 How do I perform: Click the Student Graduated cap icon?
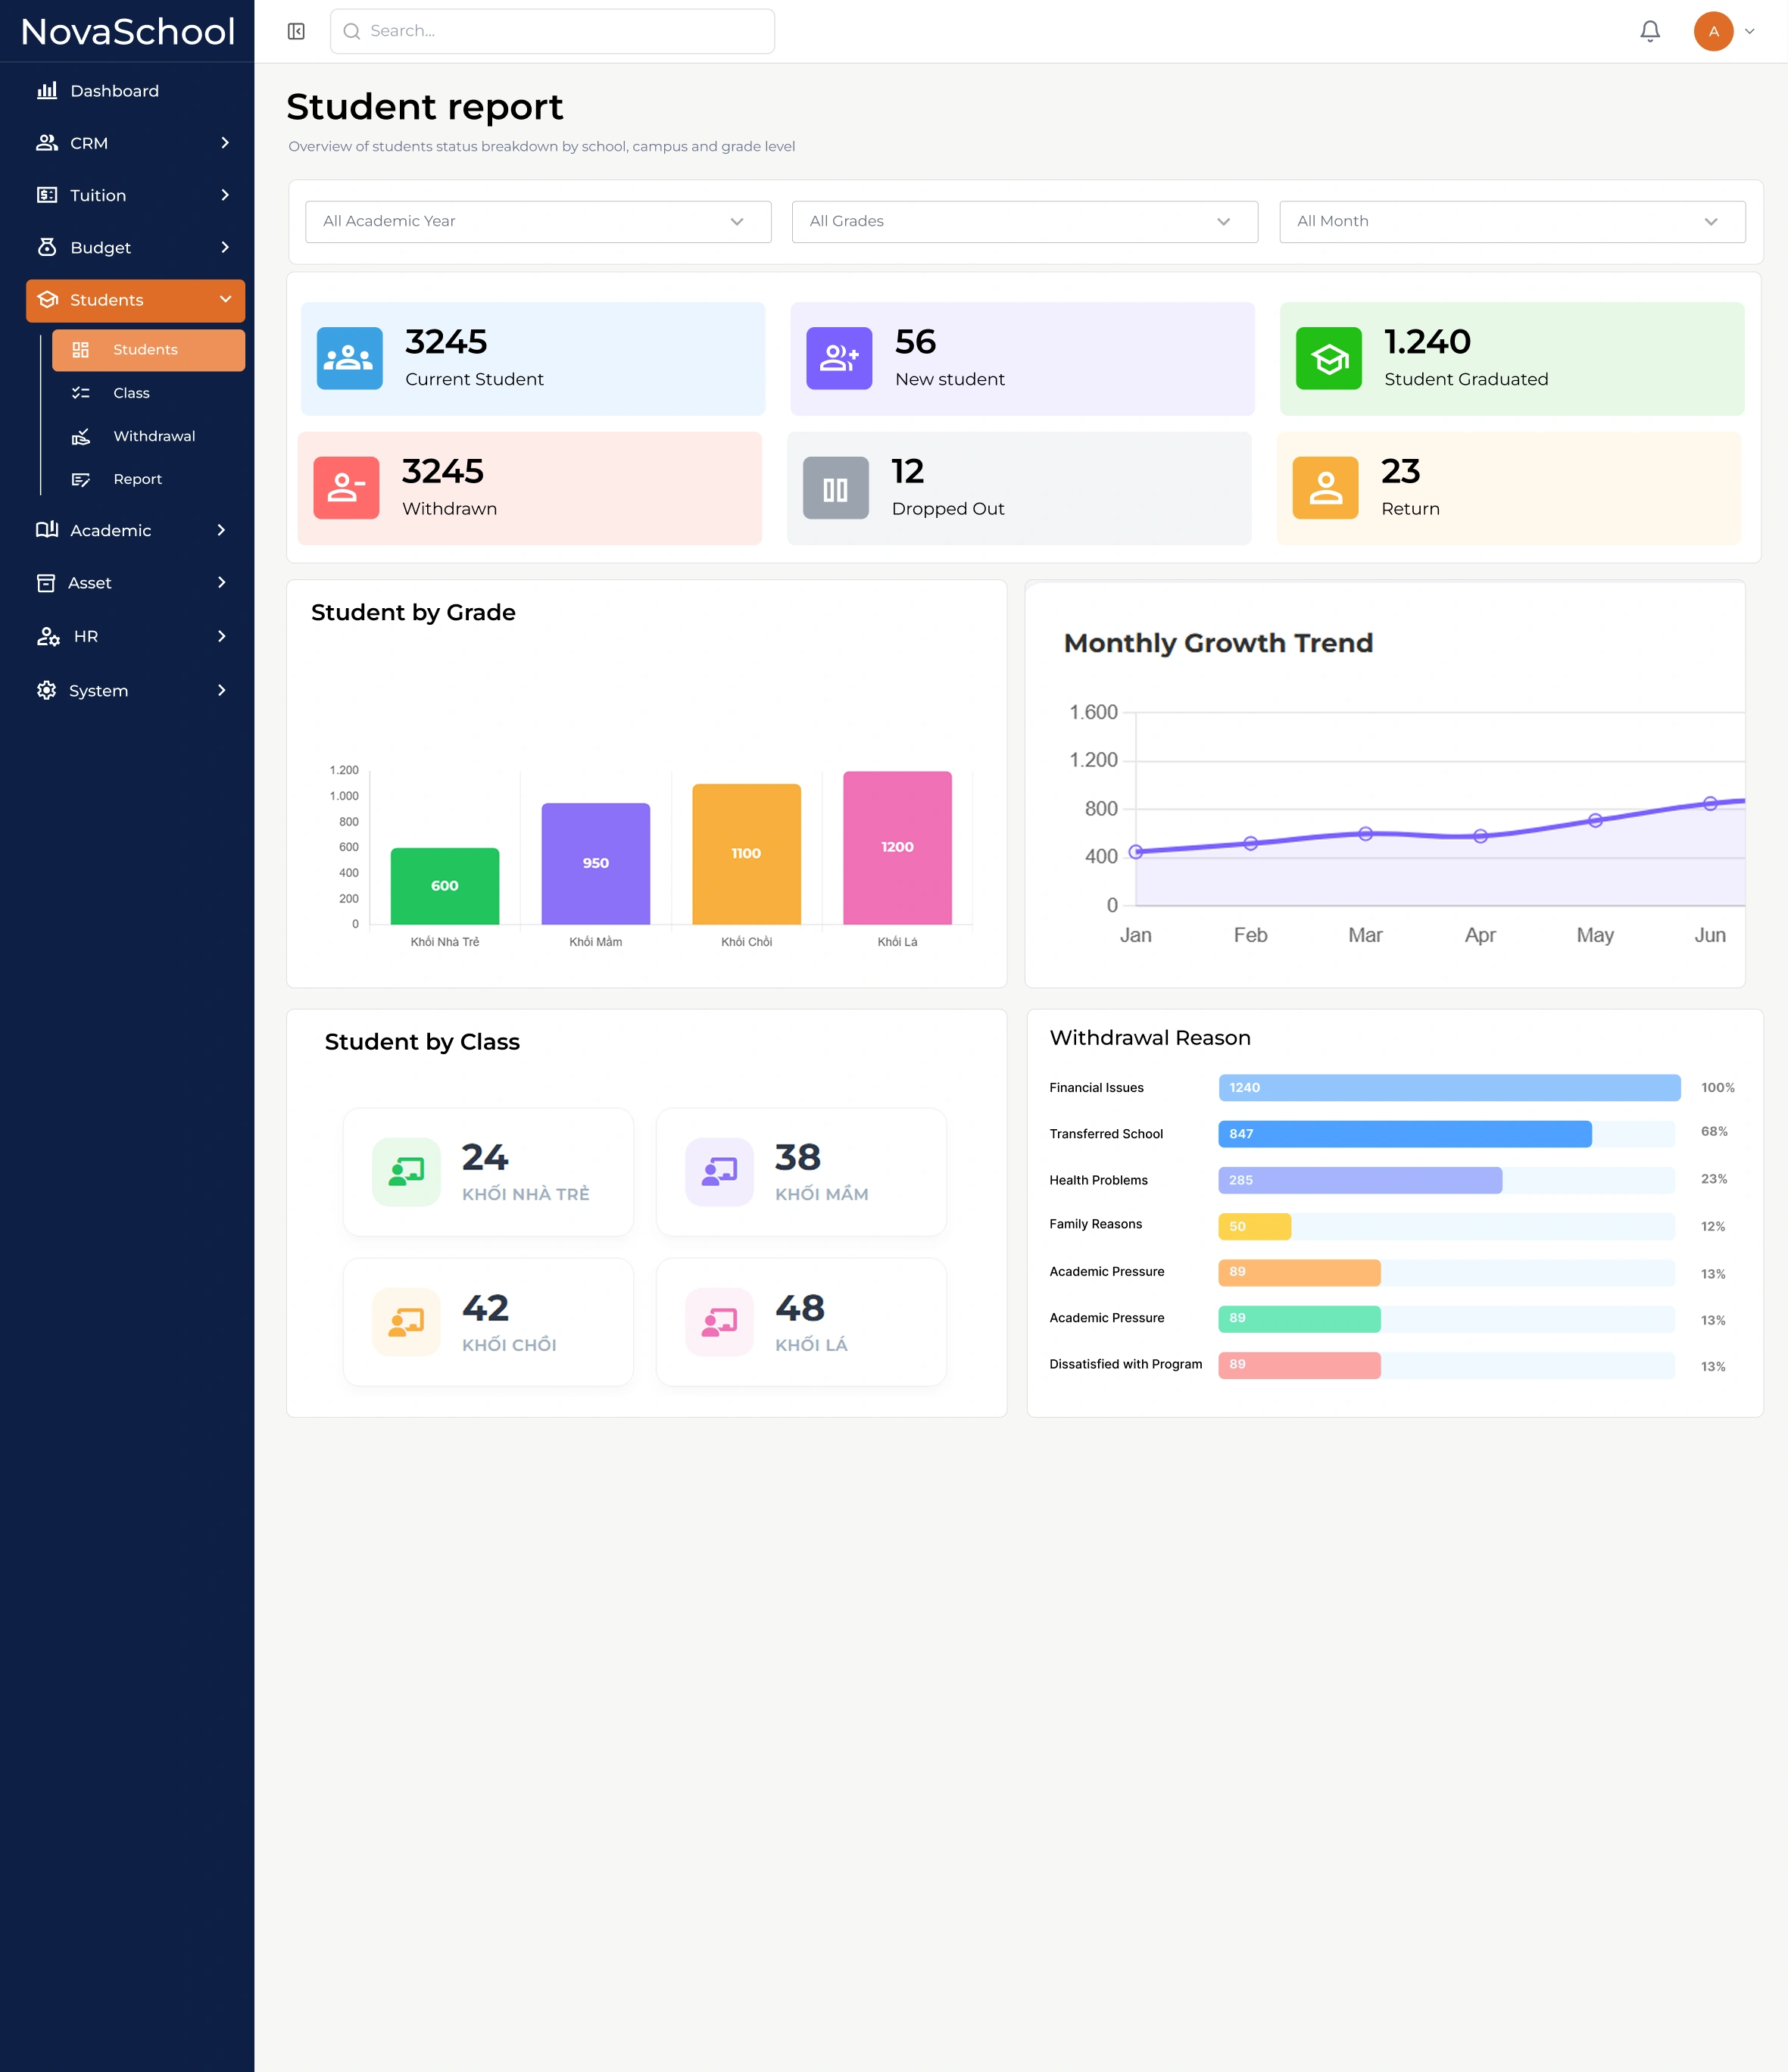pyautogui.click(x=1329, y=358)
